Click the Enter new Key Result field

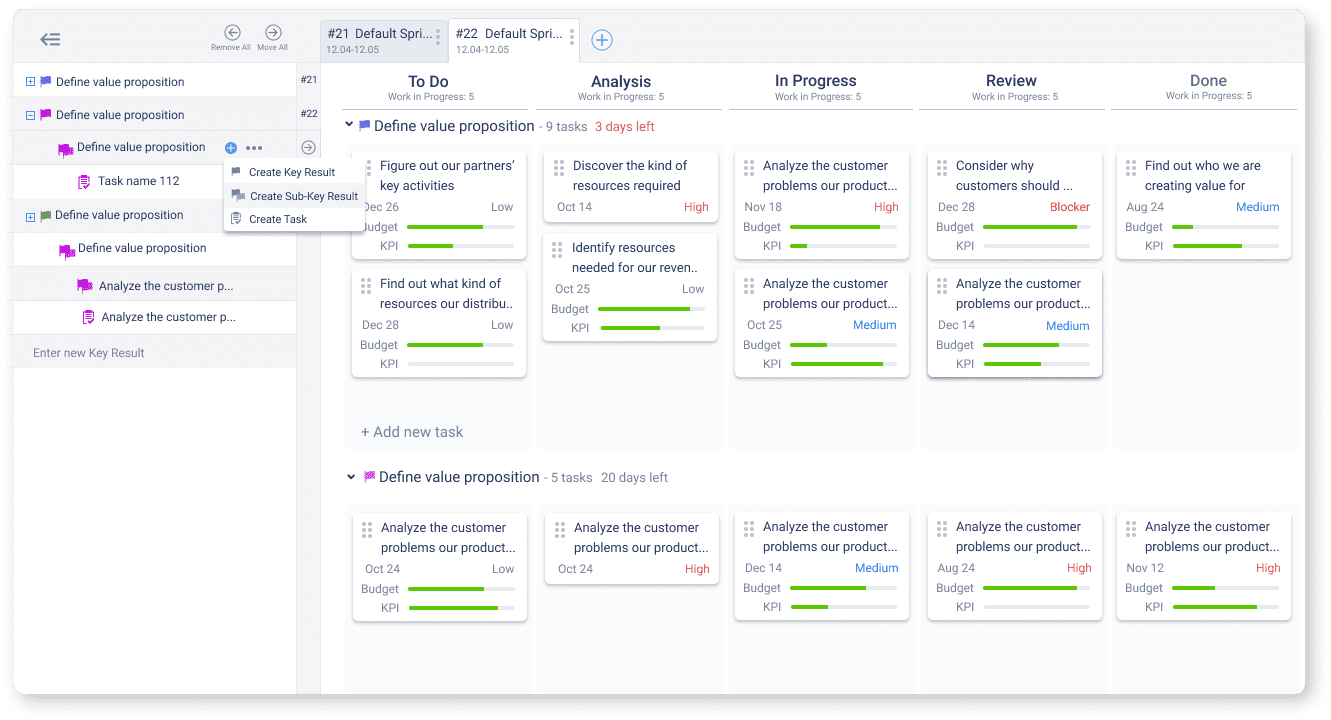155,353
